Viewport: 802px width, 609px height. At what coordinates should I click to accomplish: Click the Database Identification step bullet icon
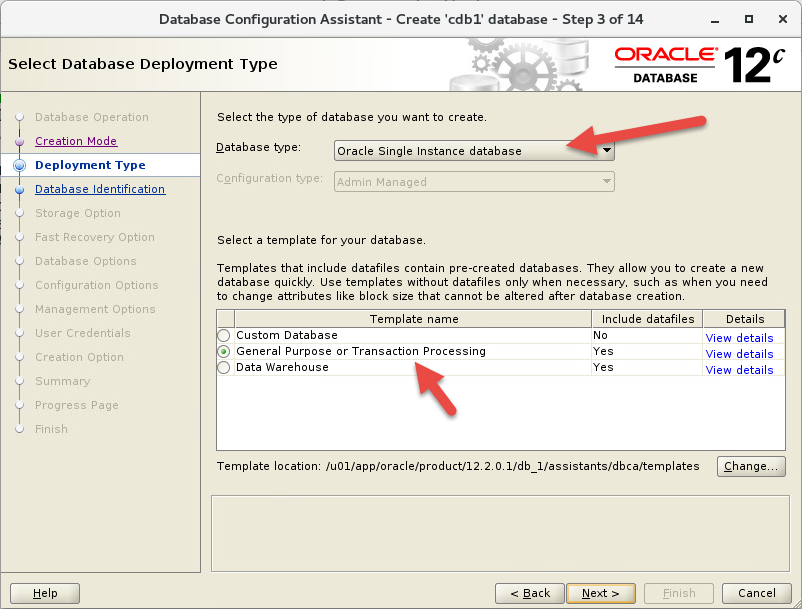(19, 190)
